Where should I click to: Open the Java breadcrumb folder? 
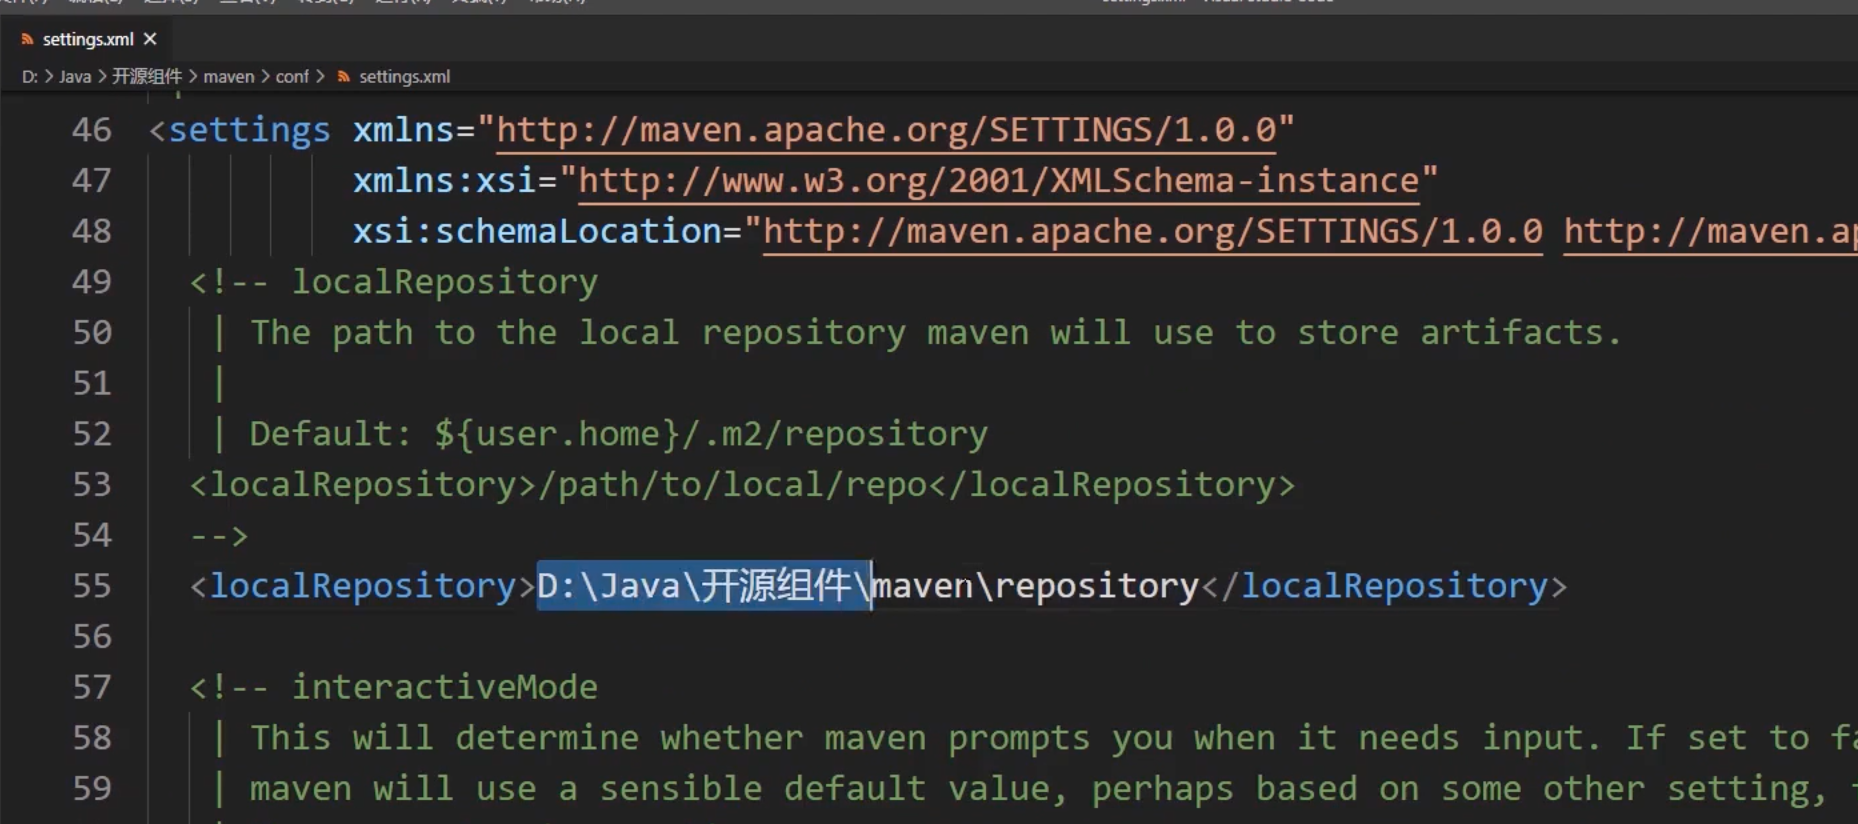[75, 76]
